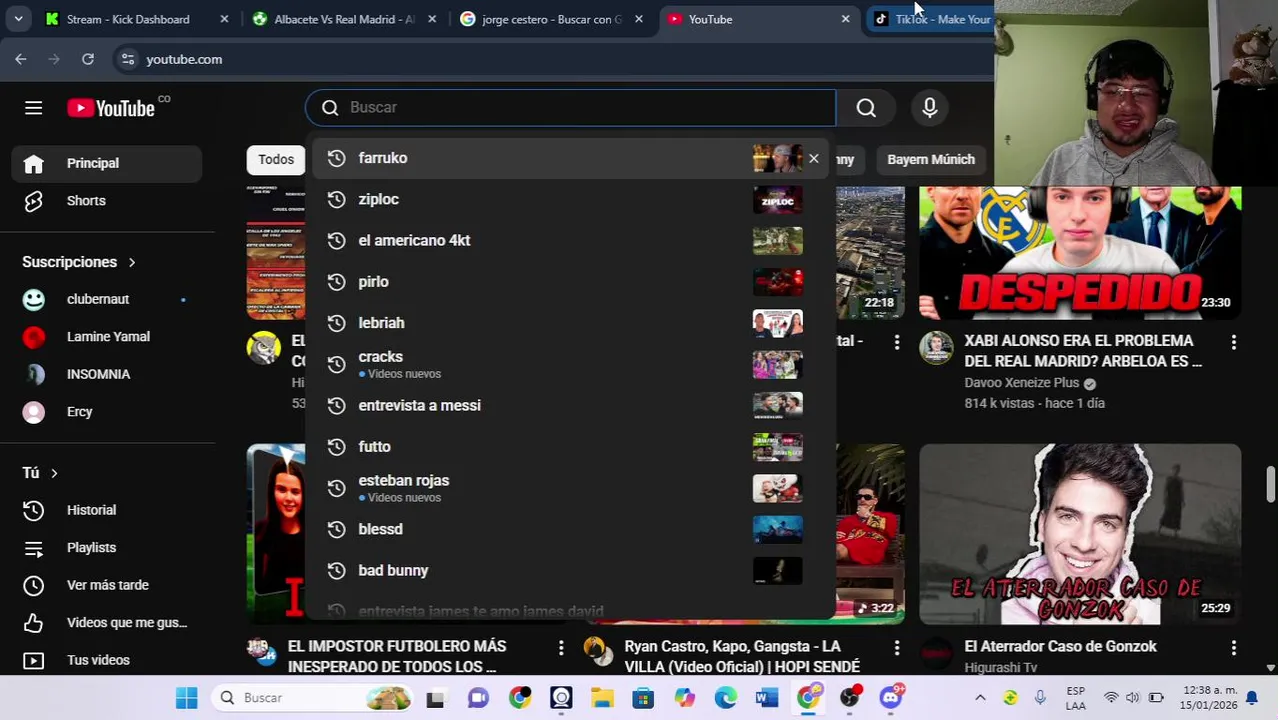Open 'Videos que me gustan' in sidebar
The width and height of the screenshot is (1278, 720).
click(x=107, y=623)
